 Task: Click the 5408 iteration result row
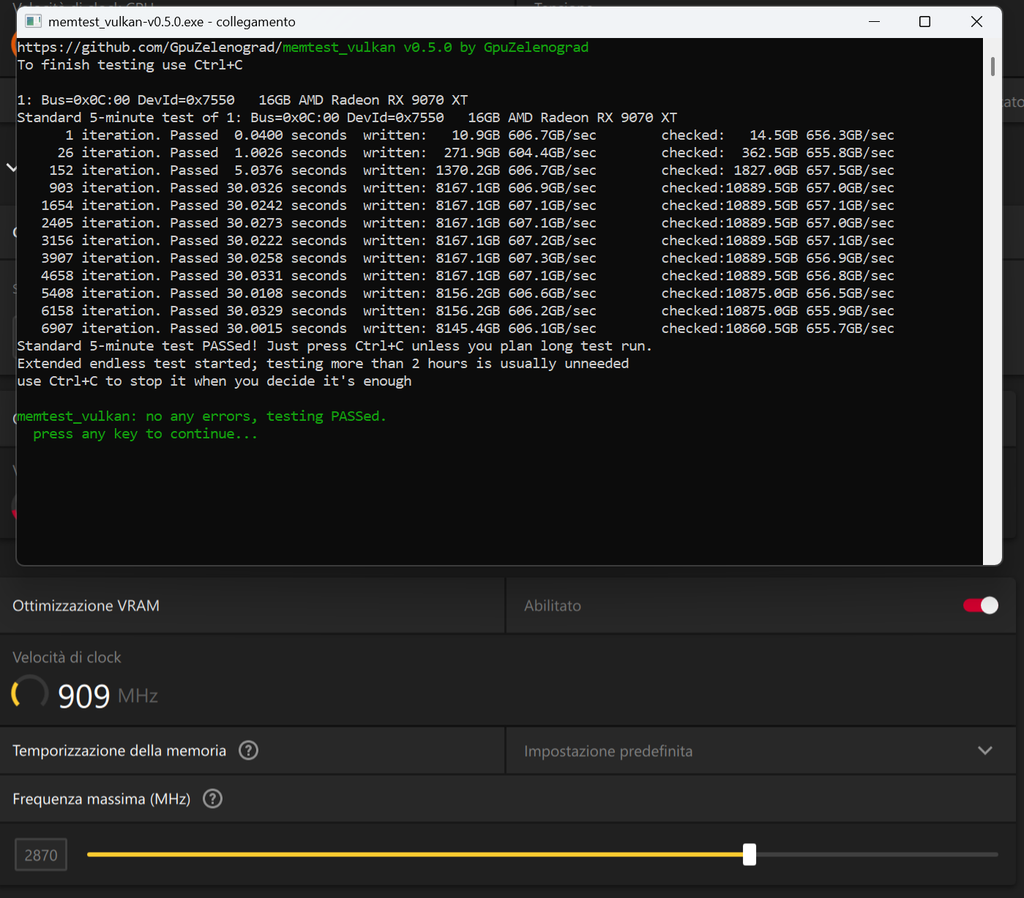[x=467, y=293]
